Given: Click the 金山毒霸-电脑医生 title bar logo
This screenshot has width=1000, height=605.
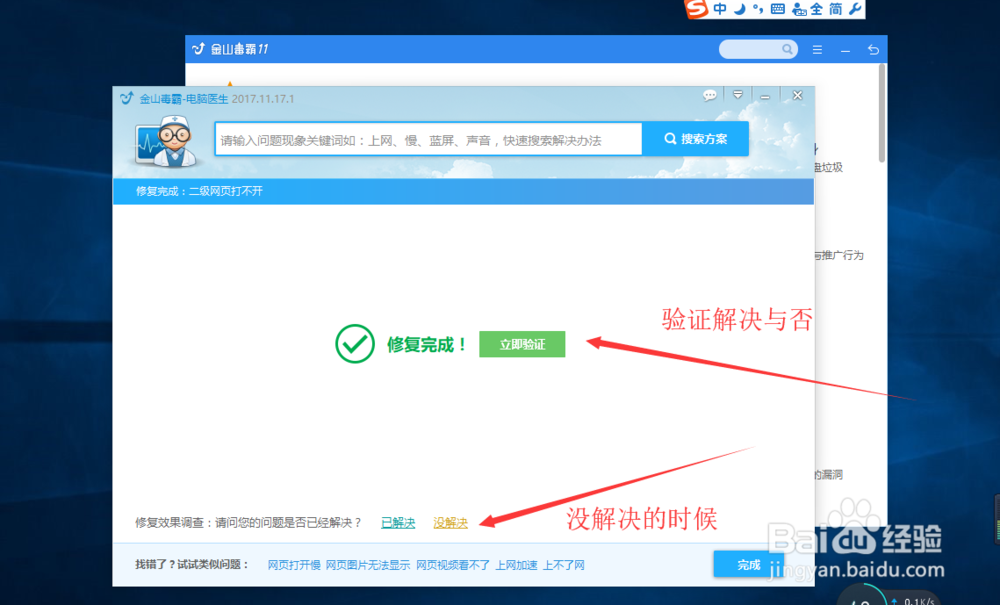Looking at the screenshot, I should tap(126, 98).
